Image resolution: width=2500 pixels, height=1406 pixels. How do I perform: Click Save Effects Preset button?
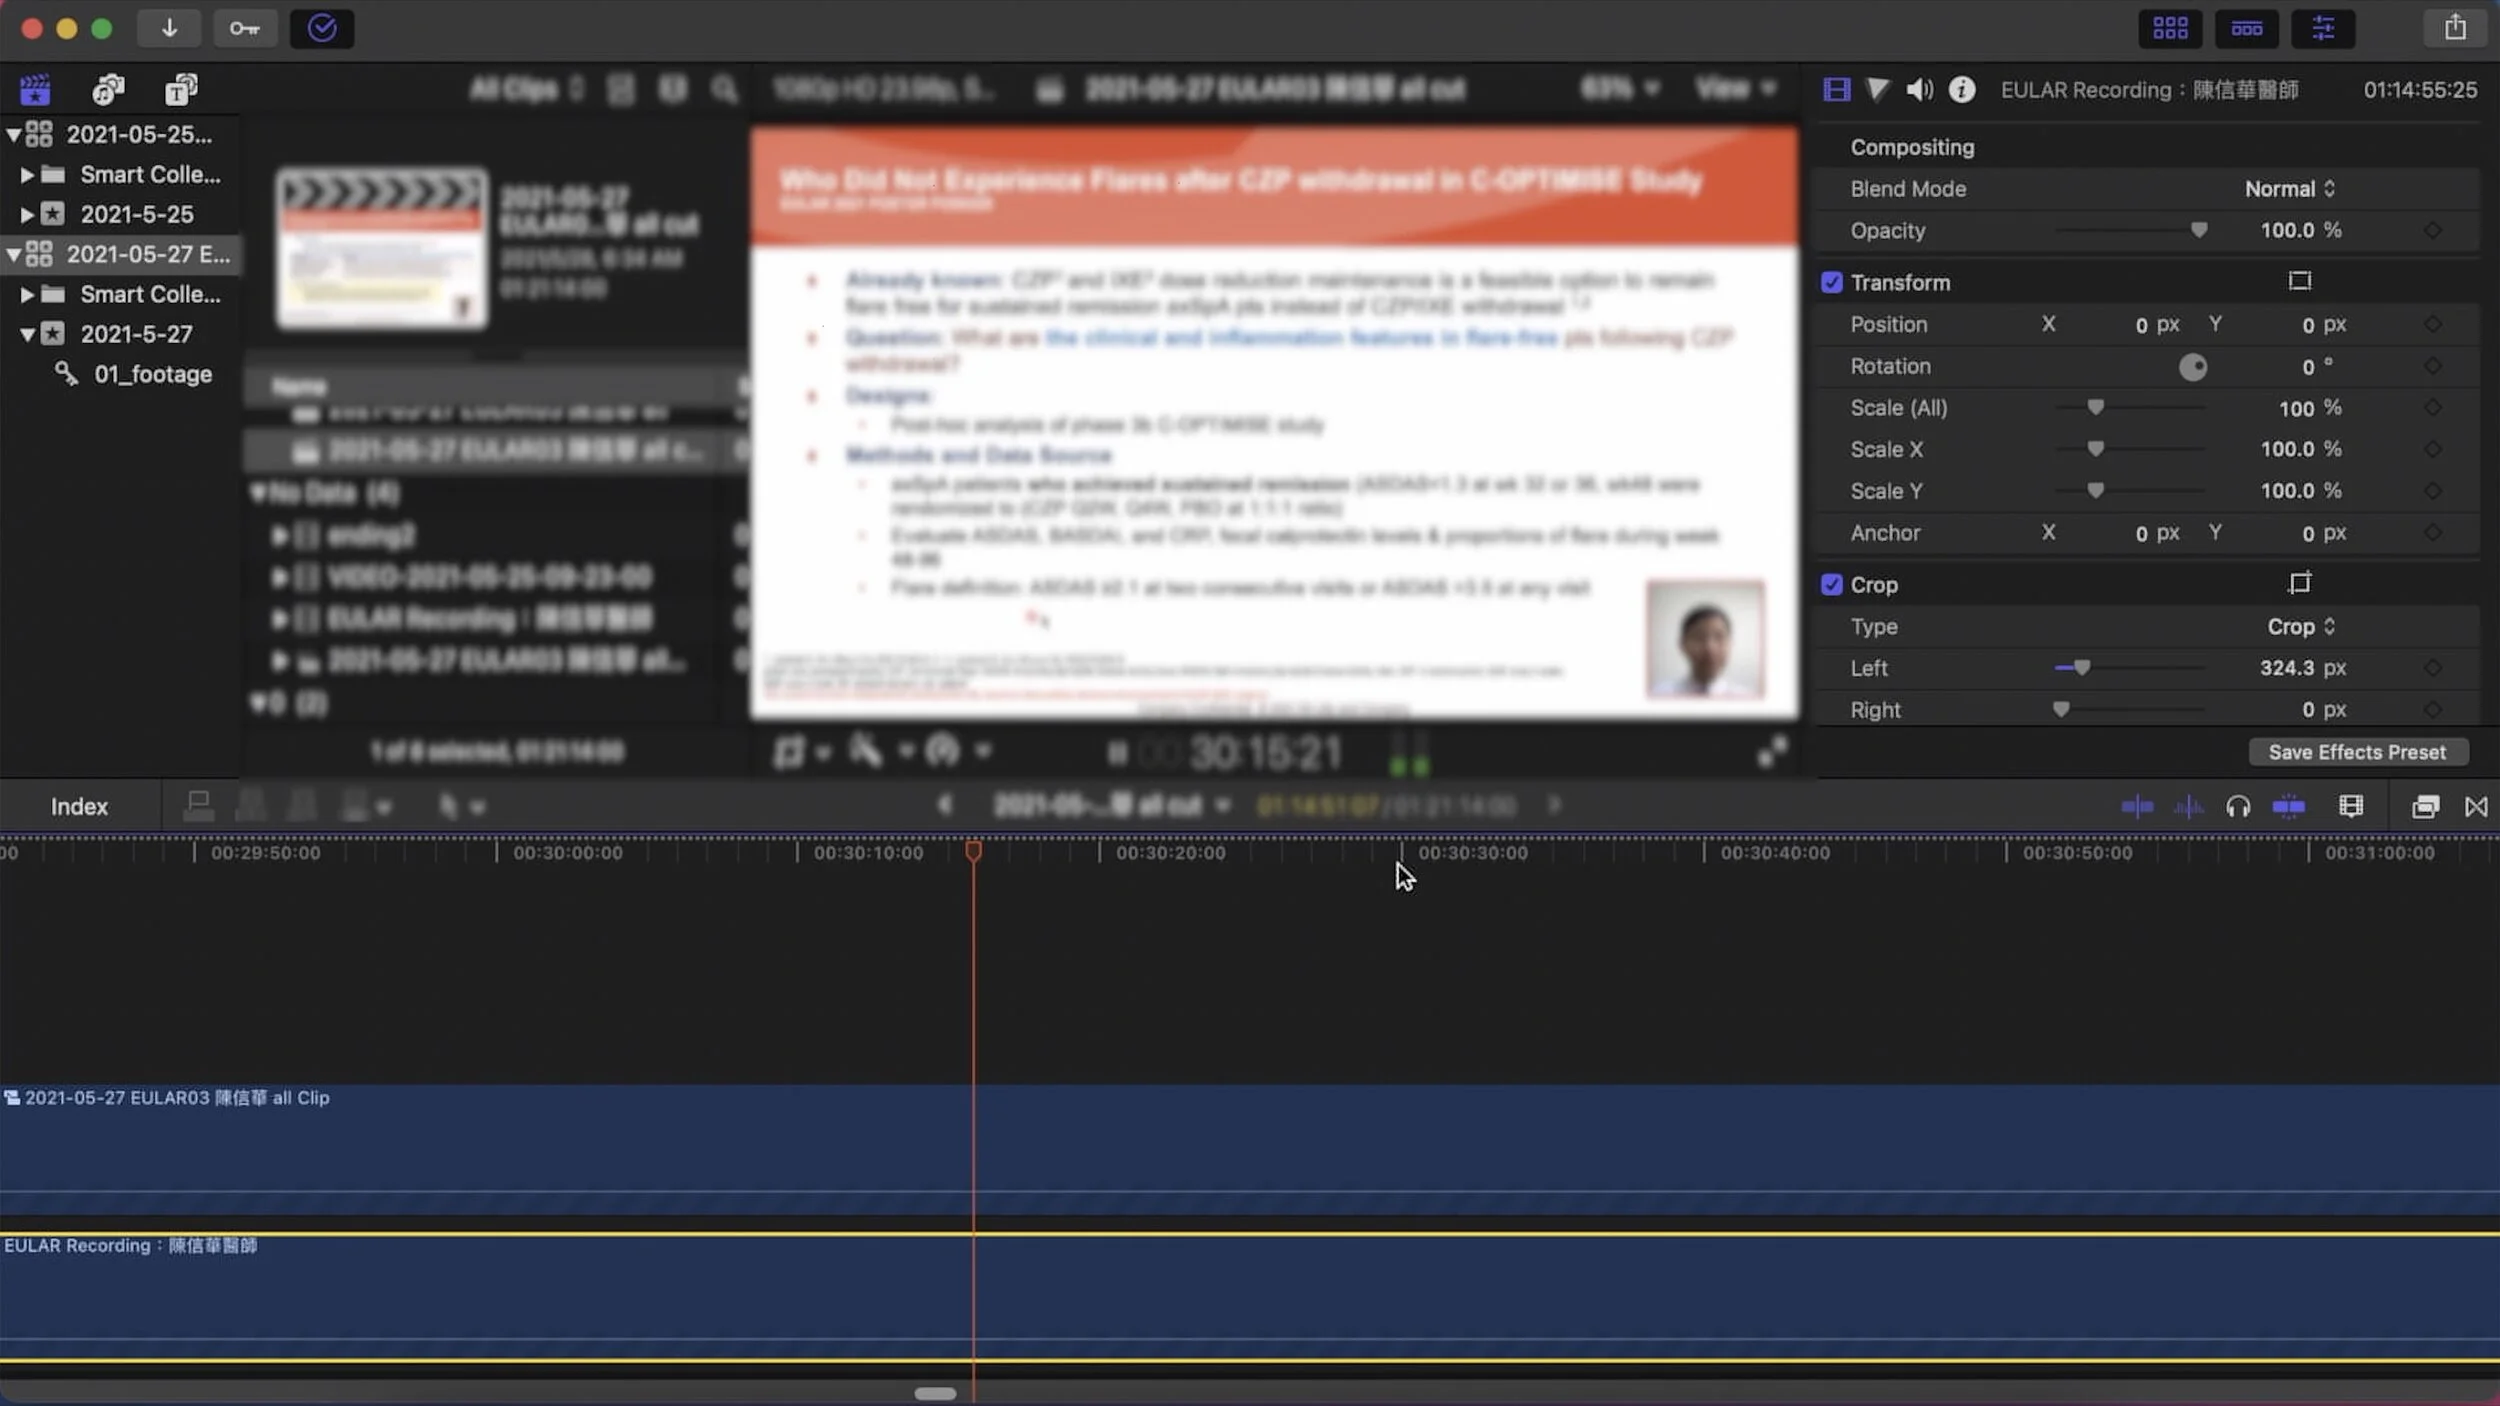(x=2357, y=752)
